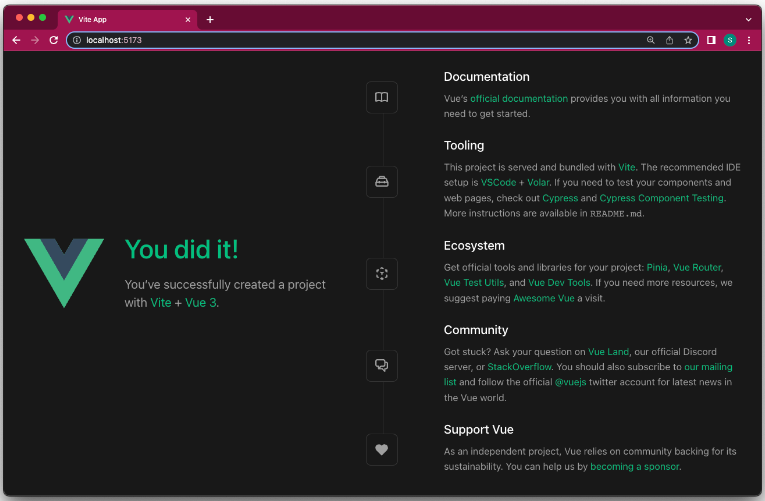
Task: Click the share page icon
Action: pos(669,40)
